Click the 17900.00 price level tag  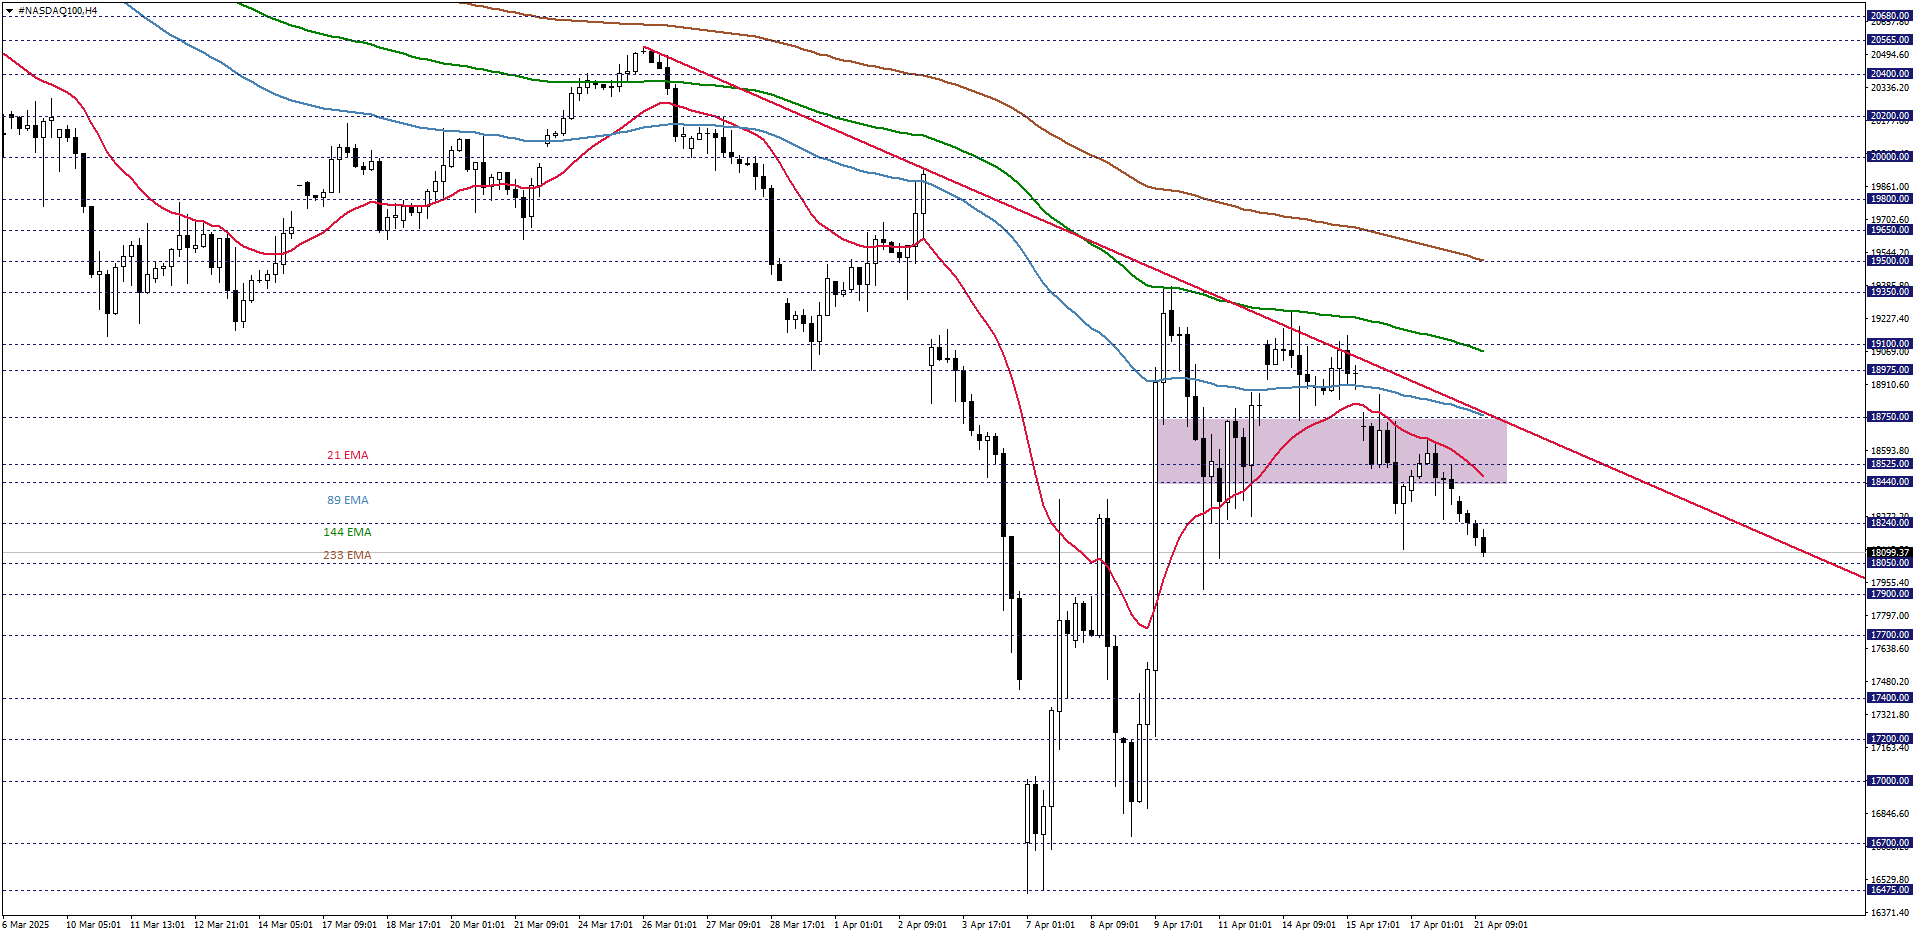[1889, 594]
